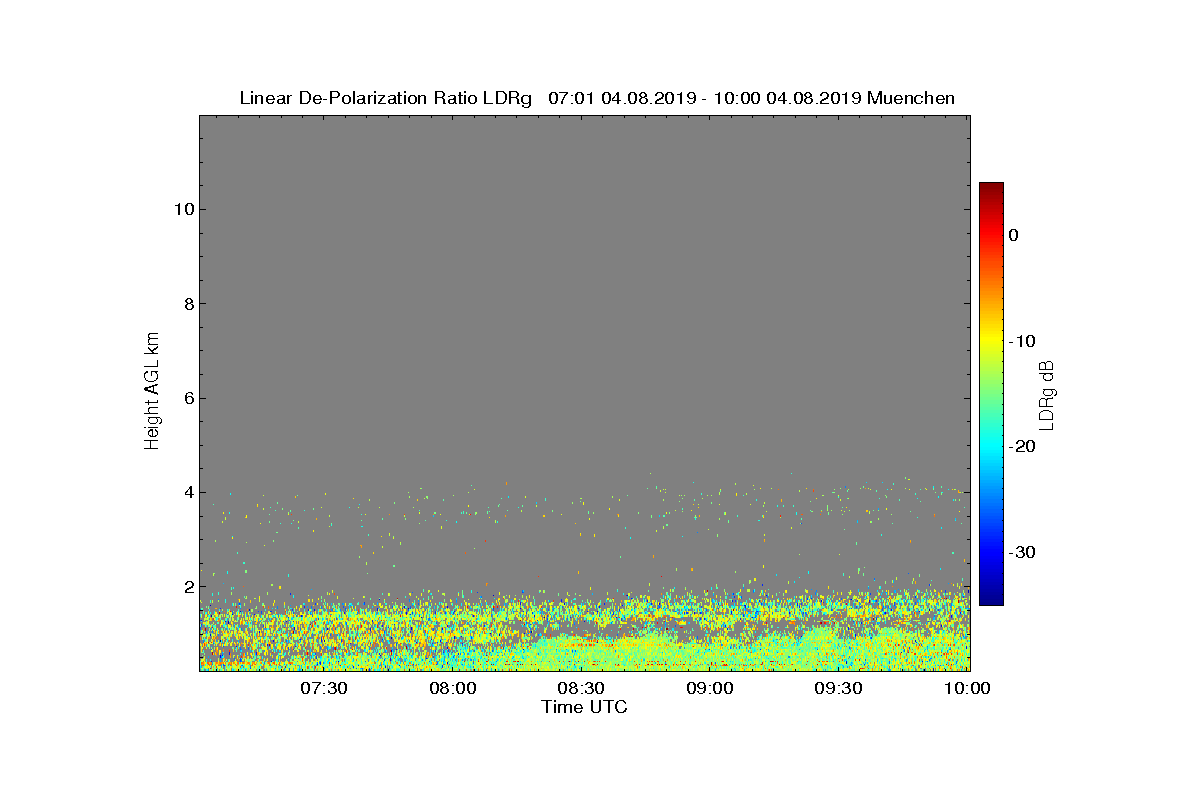The width and height of the screenshot is (1200, 800).
Task: Click the 6 km height tick label
Action: click(185, 398)
